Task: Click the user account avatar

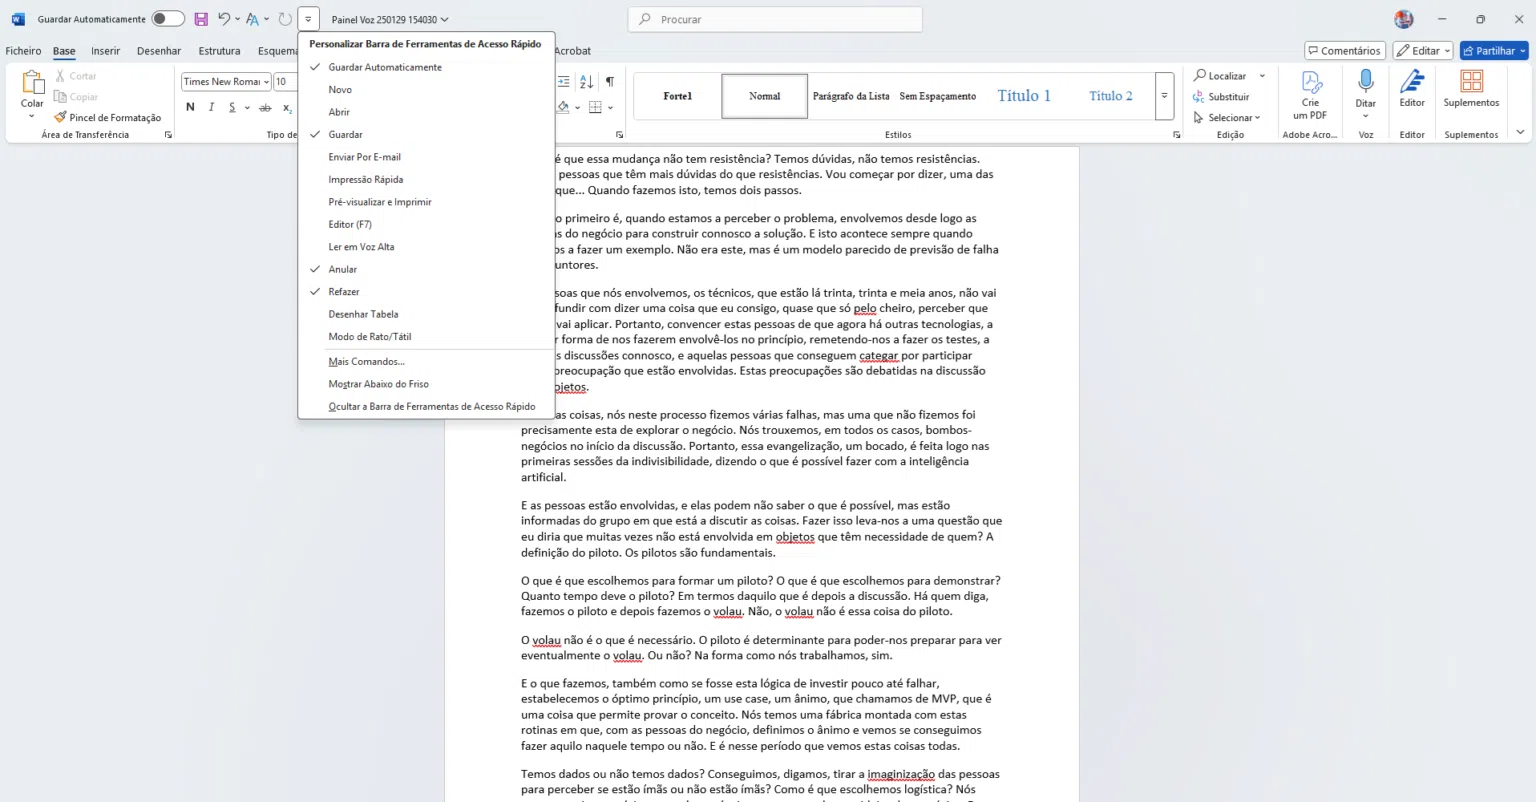Action: 1404,19
